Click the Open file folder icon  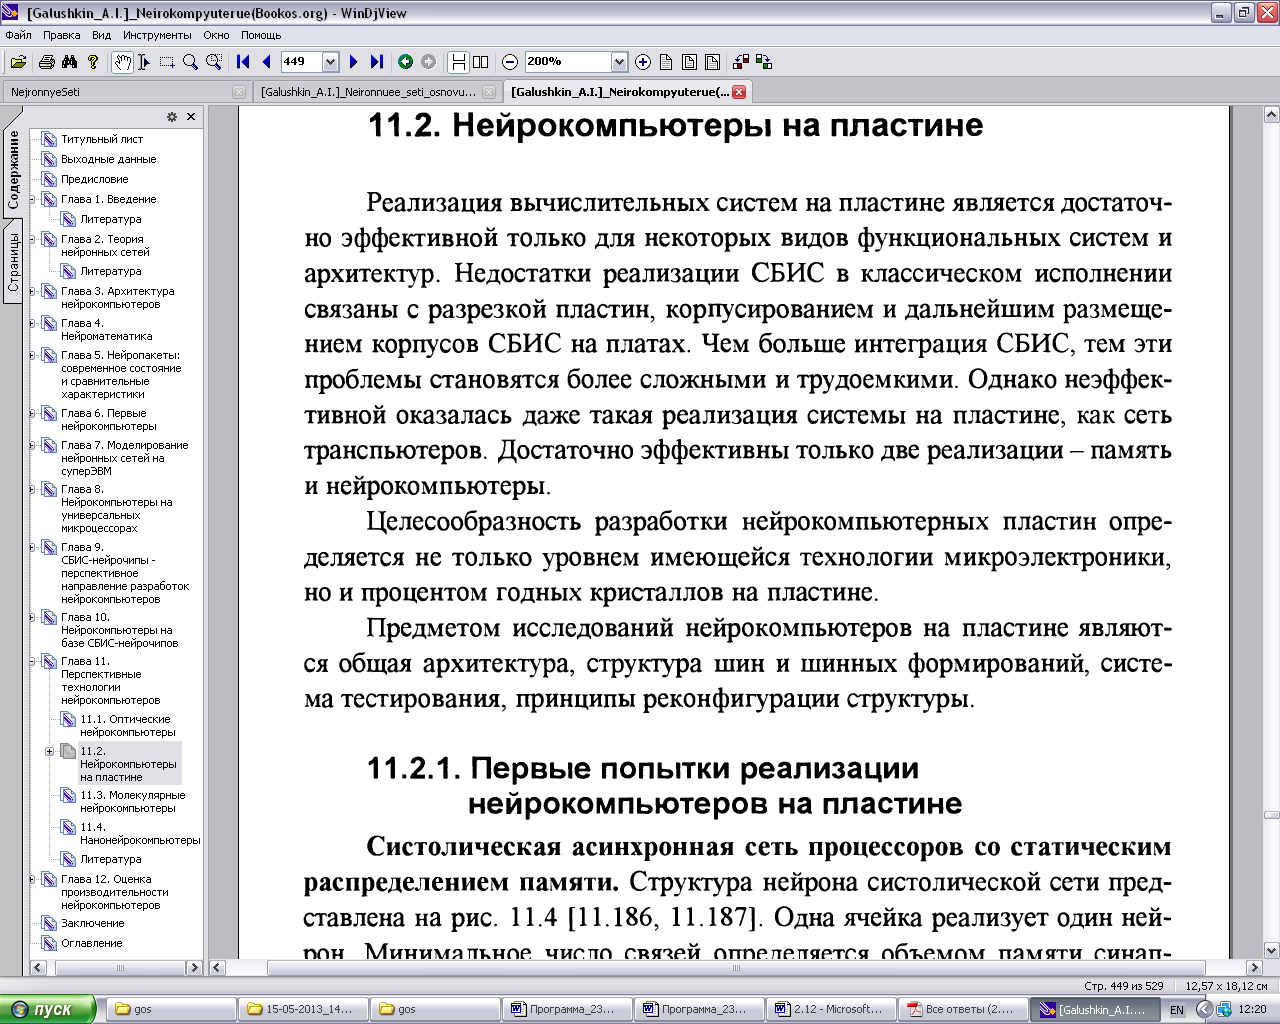18,62
